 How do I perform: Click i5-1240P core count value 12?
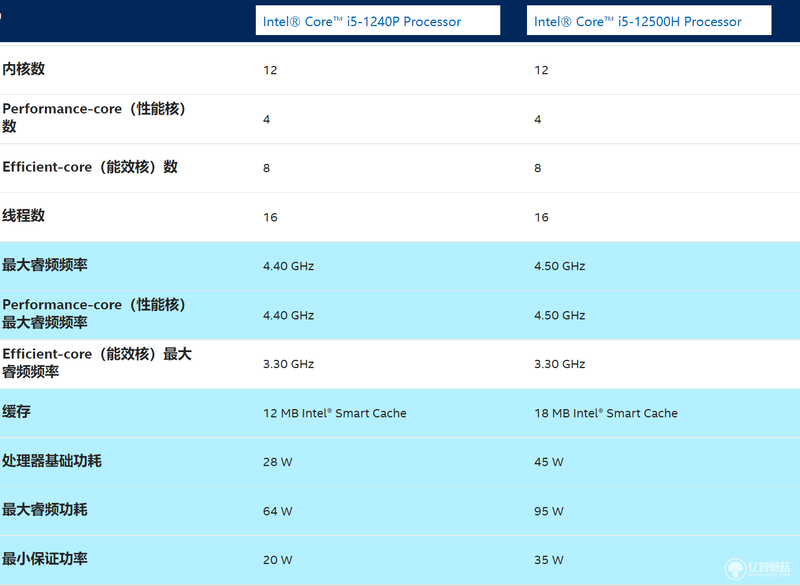click(x=270, y=70)
